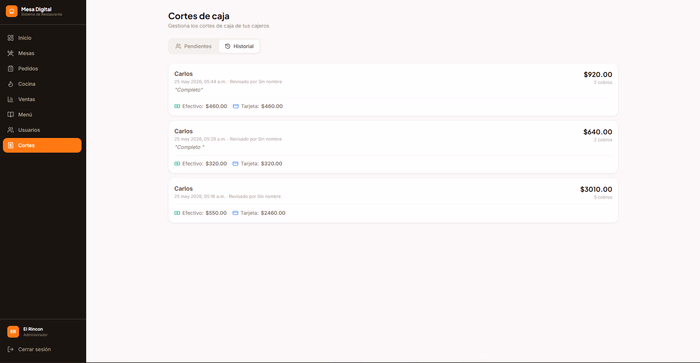Click the Cerrar sesión logout icon
The width and height of the screenshot is (700, 363).
(10, 349)
